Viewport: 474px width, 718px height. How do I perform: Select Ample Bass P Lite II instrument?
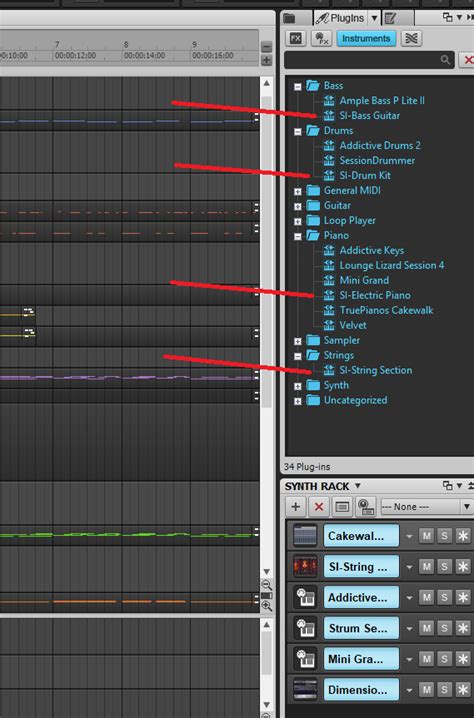click(382, 101)
